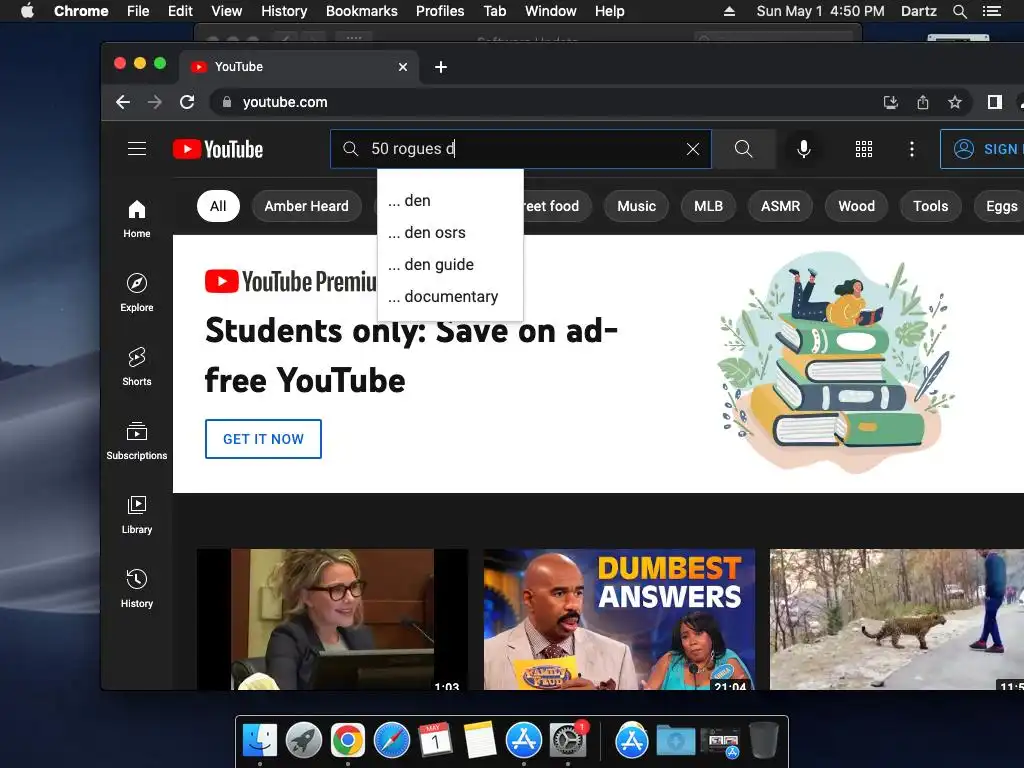
Task: Select the Wood filter chip
Action: click(856, 206)
